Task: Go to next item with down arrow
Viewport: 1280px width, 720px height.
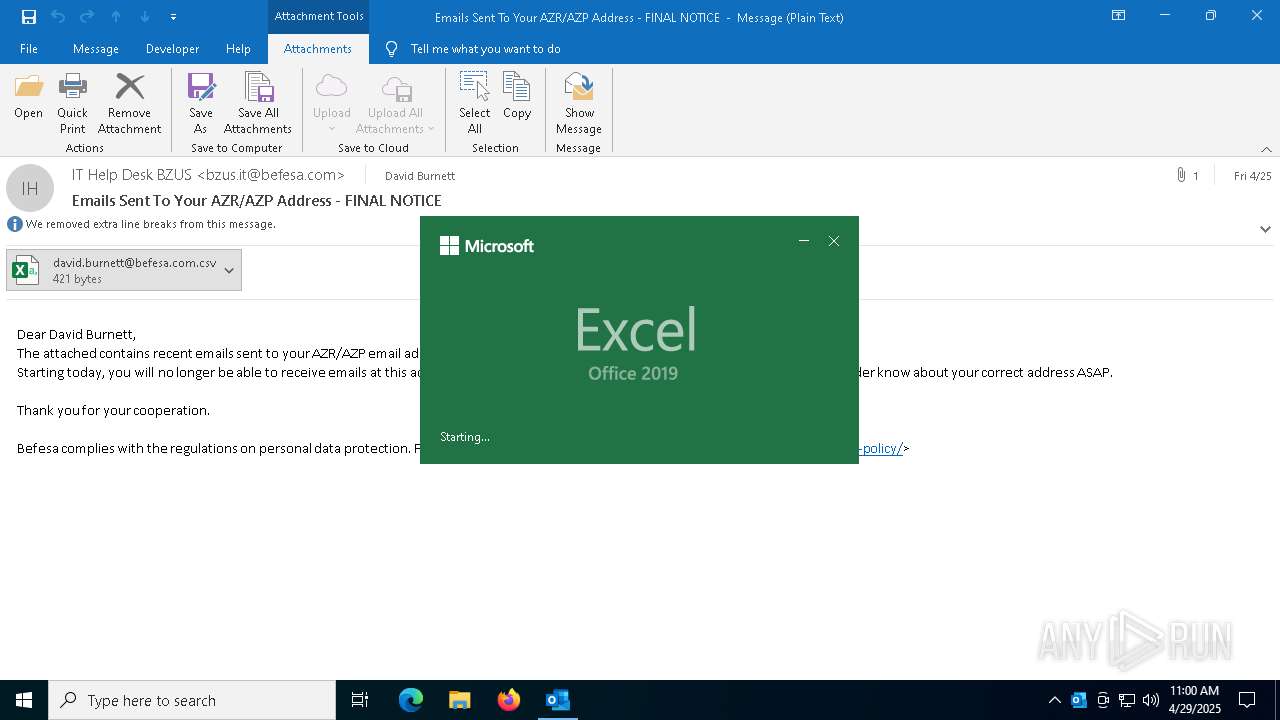Action: pos(145,17)
